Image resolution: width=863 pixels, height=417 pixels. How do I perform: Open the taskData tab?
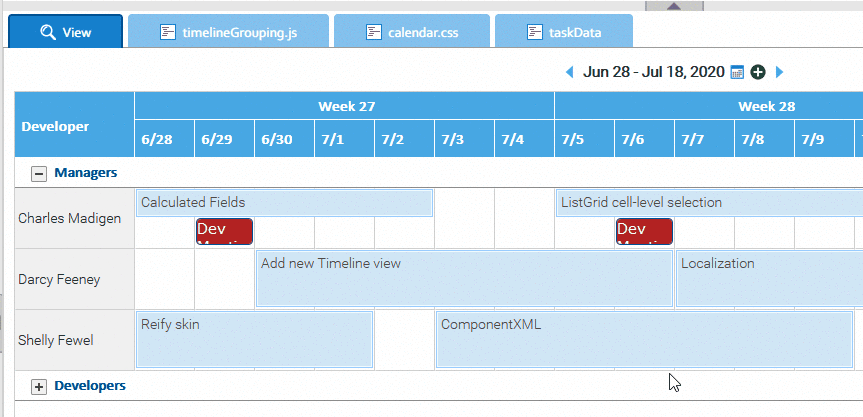pos(564,31)
